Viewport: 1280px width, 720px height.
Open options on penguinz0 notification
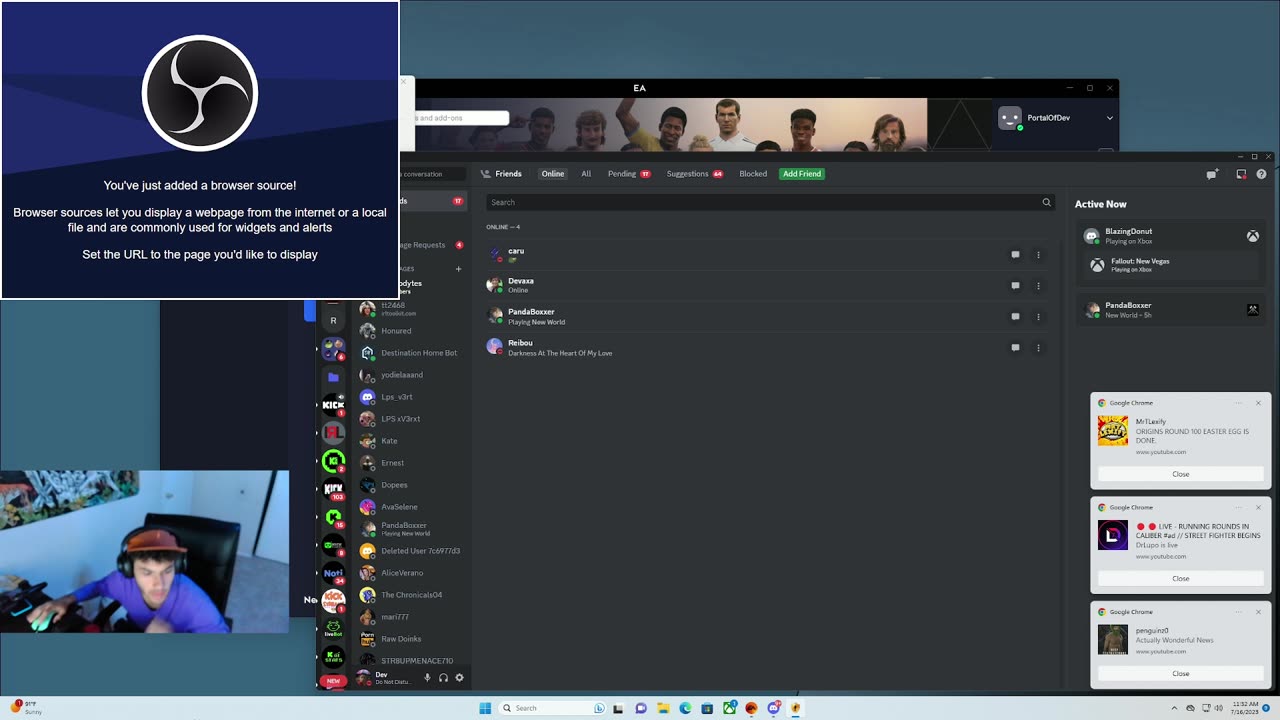(x=1239, y=612)
